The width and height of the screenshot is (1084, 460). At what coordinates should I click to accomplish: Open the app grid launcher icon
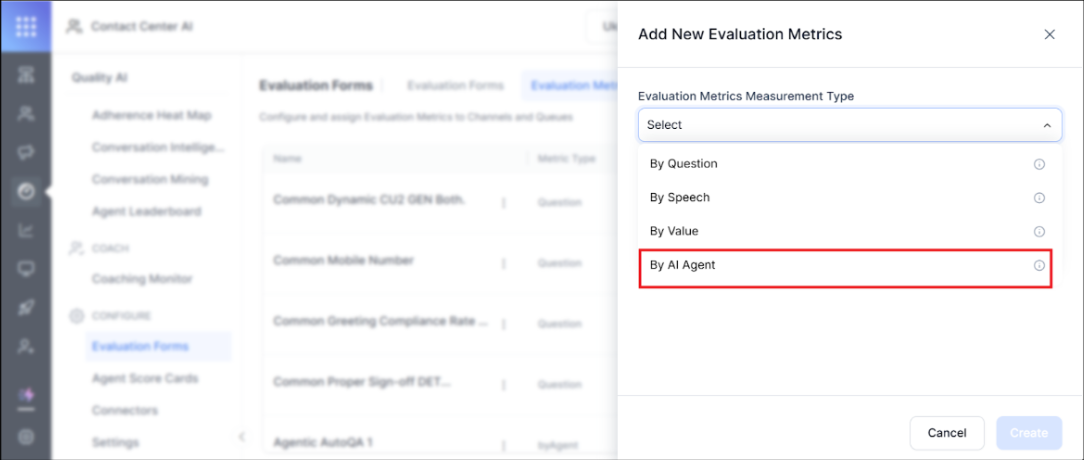pos(26,26)
